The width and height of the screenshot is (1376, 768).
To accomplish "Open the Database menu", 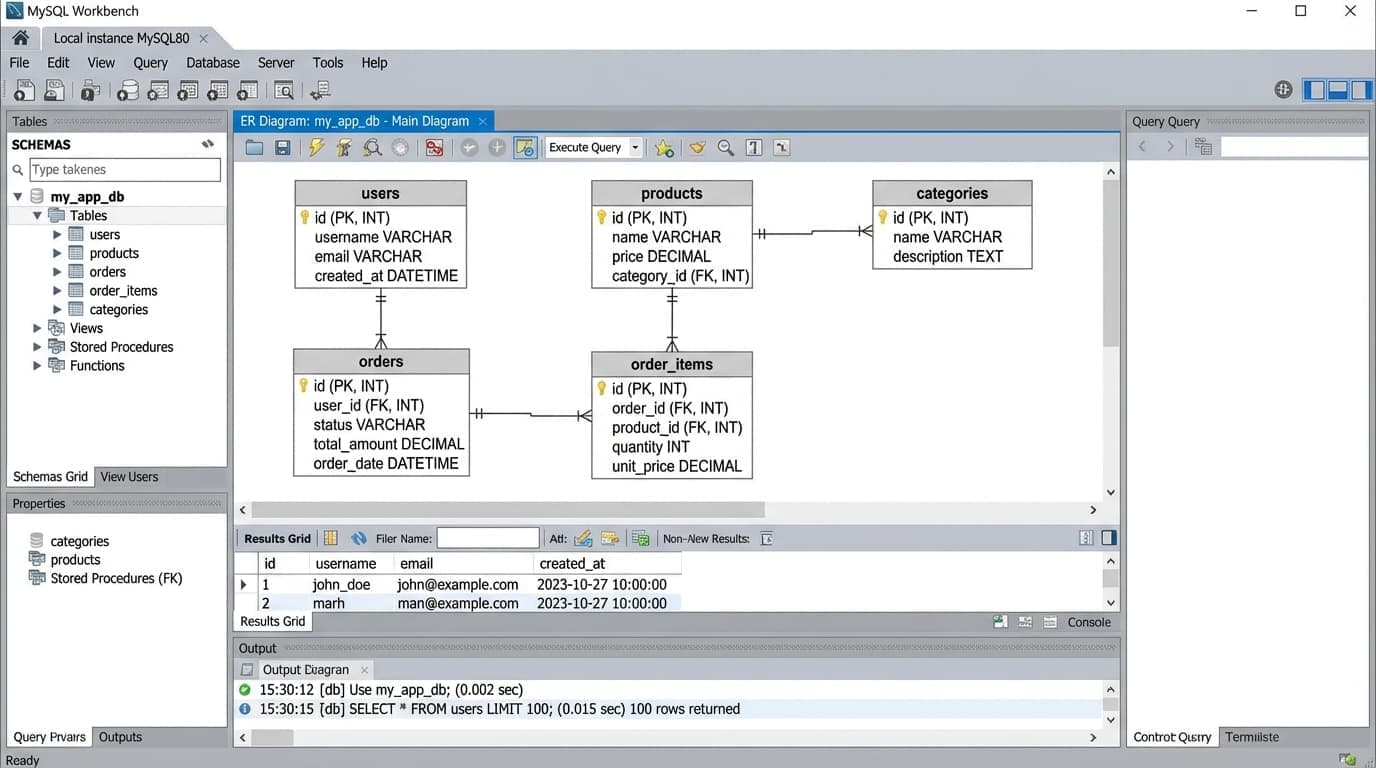I will (213, 62).
